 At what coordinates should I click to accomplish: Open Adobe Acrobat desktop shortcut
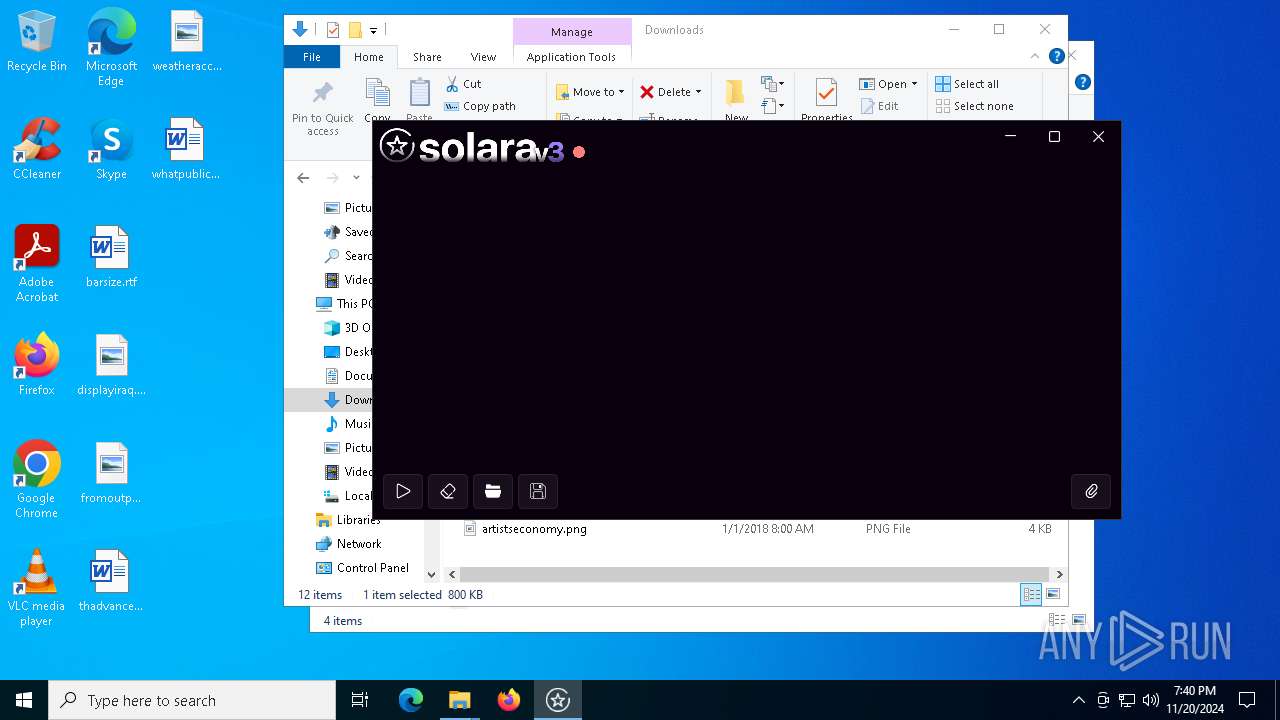37,263
